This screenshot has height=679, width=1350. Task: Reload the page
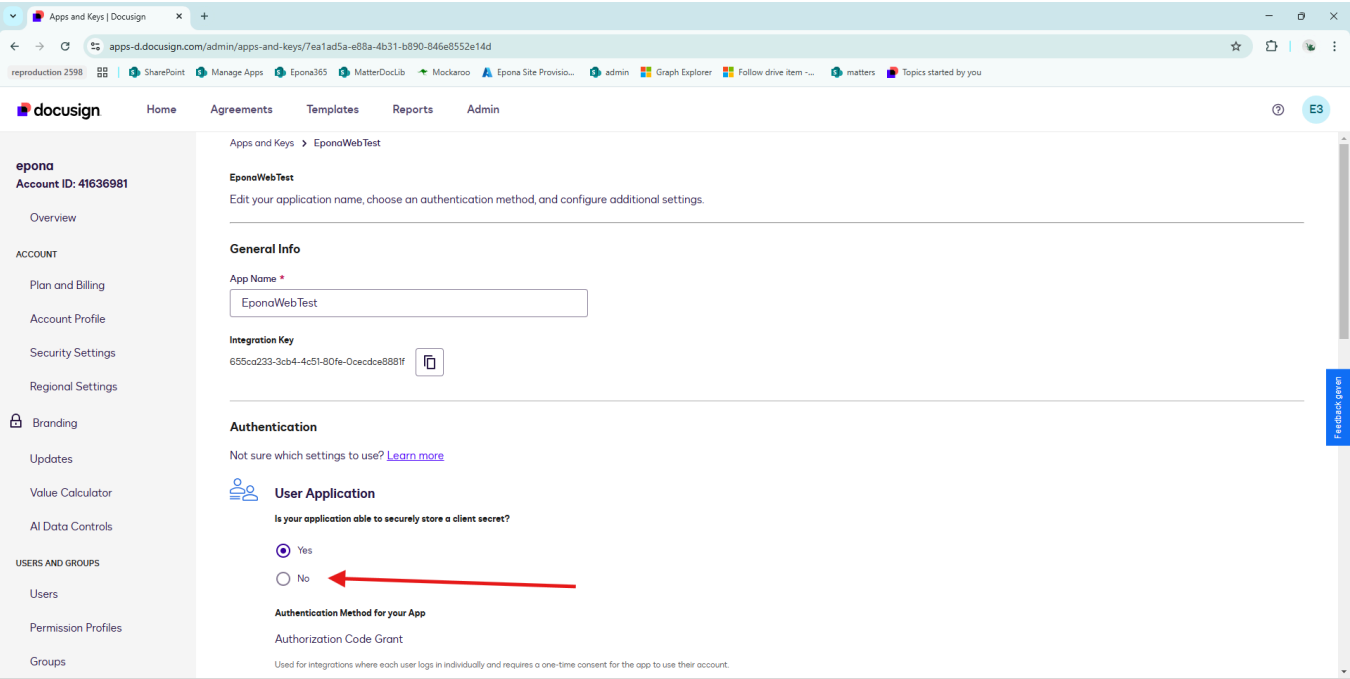click(x=65, y=46)
